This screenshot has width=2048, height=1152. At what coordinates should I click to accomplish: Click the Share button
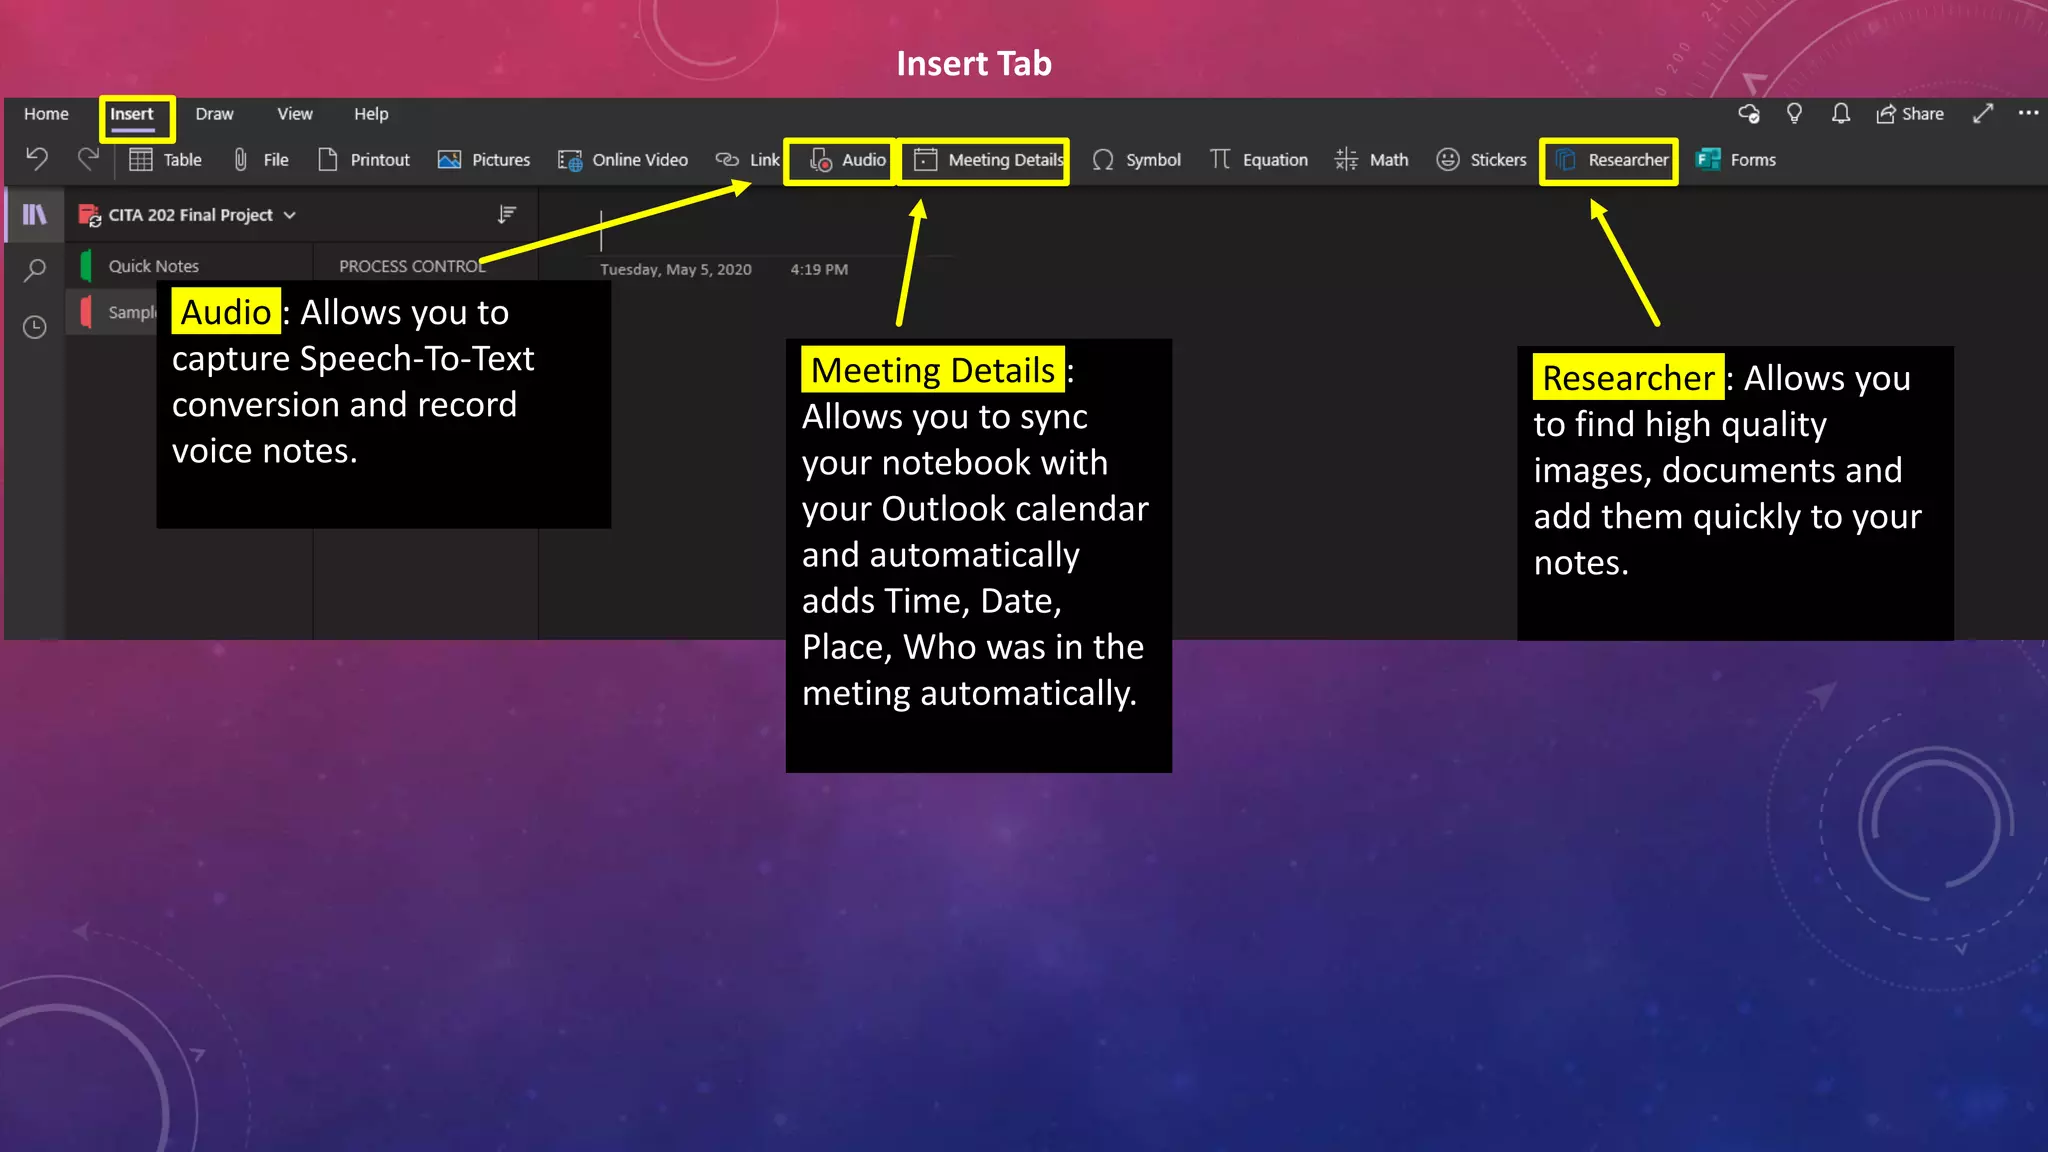[1910, 114]
